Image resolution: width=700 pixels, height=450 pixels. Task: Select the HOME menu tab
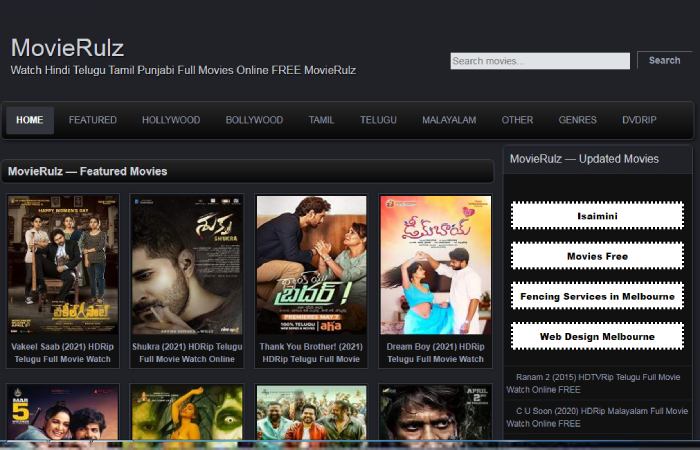coord(30,120)
